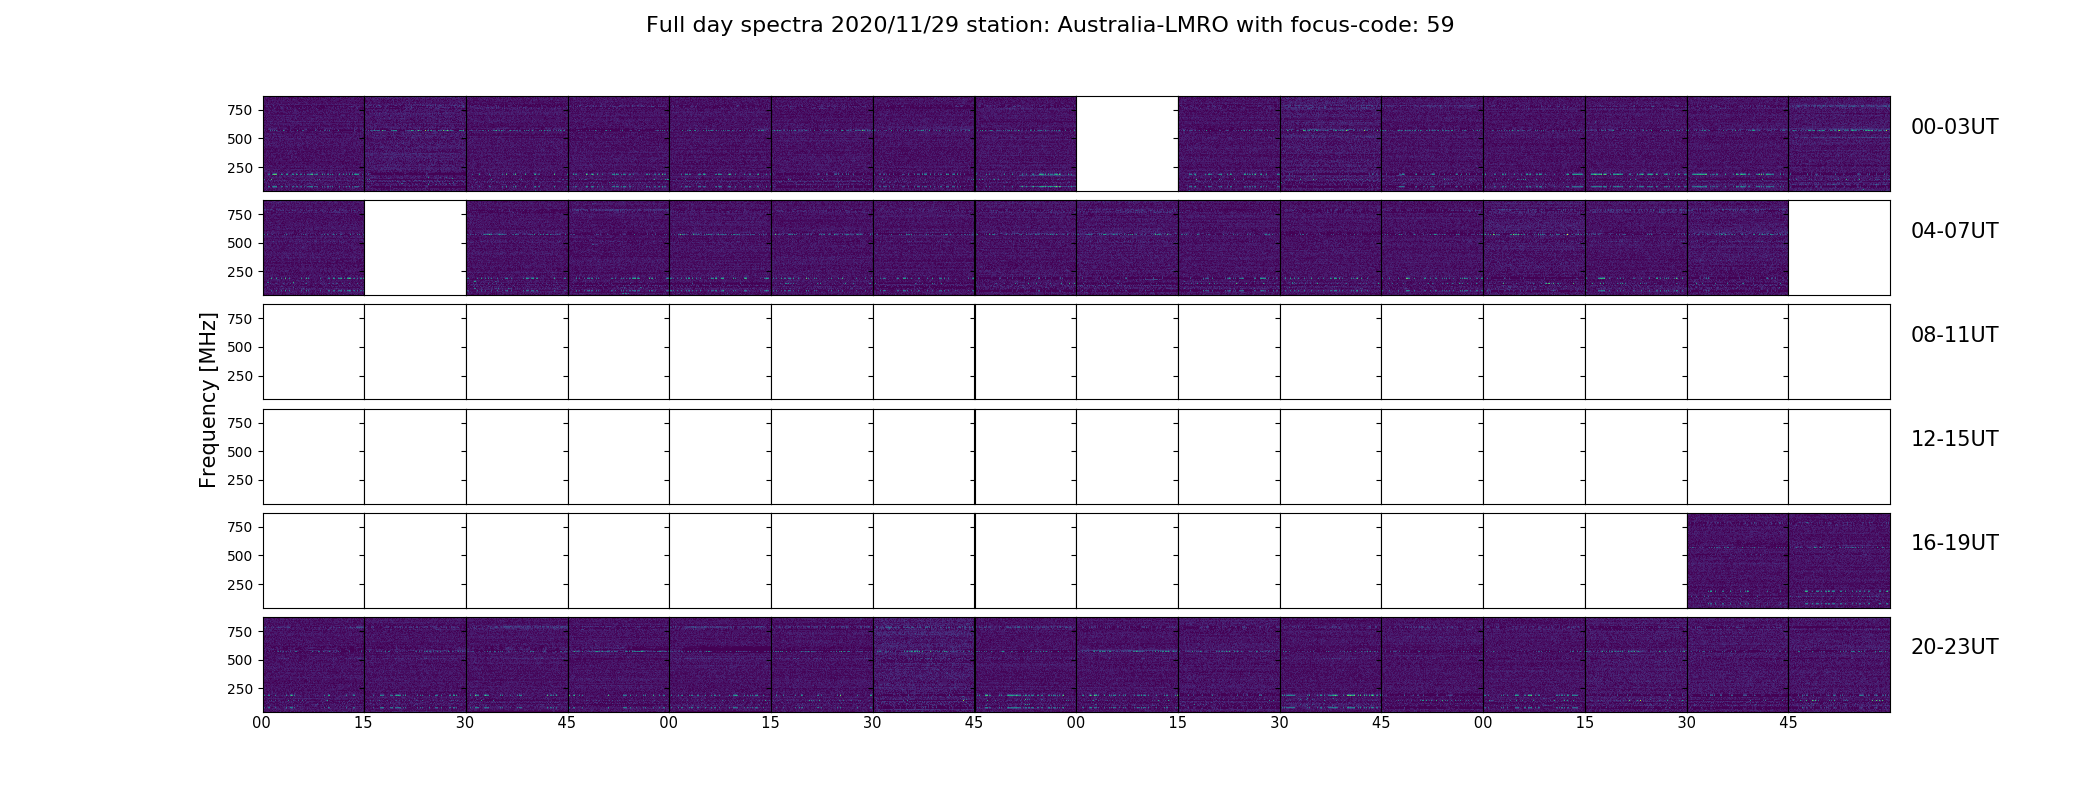Select the "00-03UT" row label

click(x=1954, y=127)
